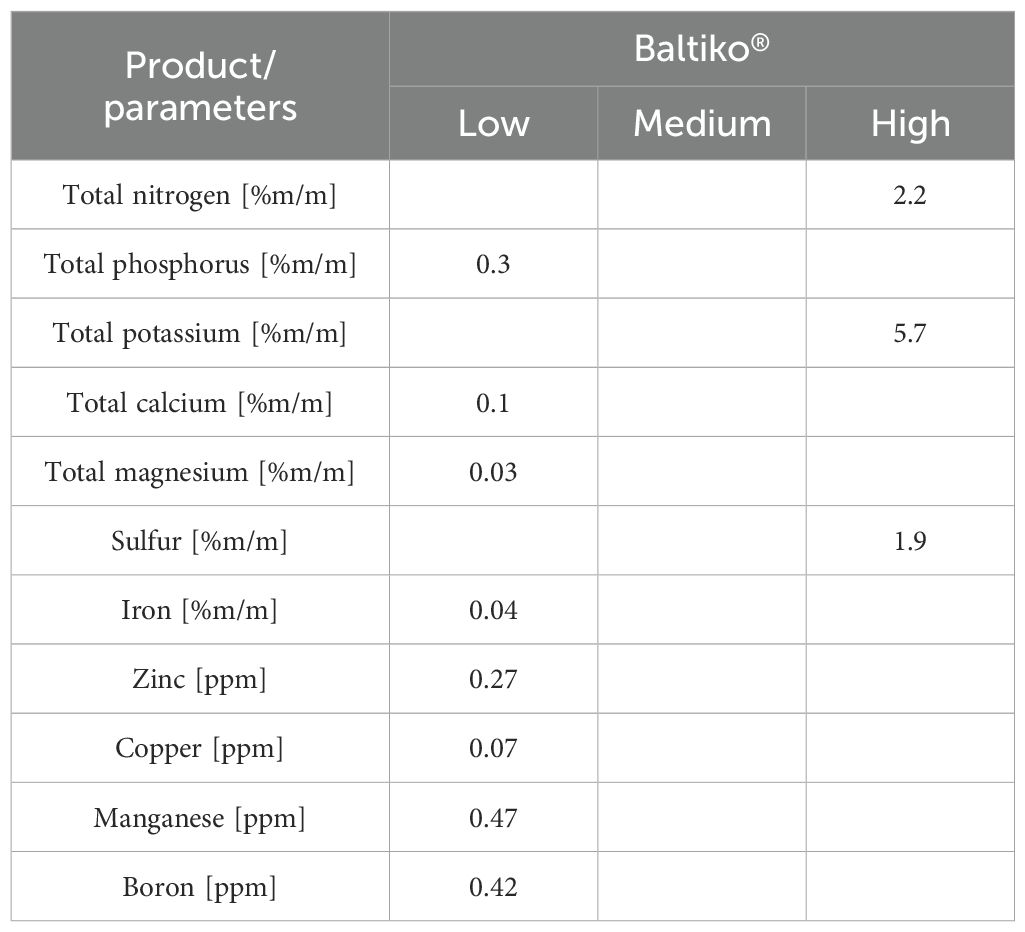Click the 0.3 phosphorus value
This screenshot has height=932, width=1025.
493,264
